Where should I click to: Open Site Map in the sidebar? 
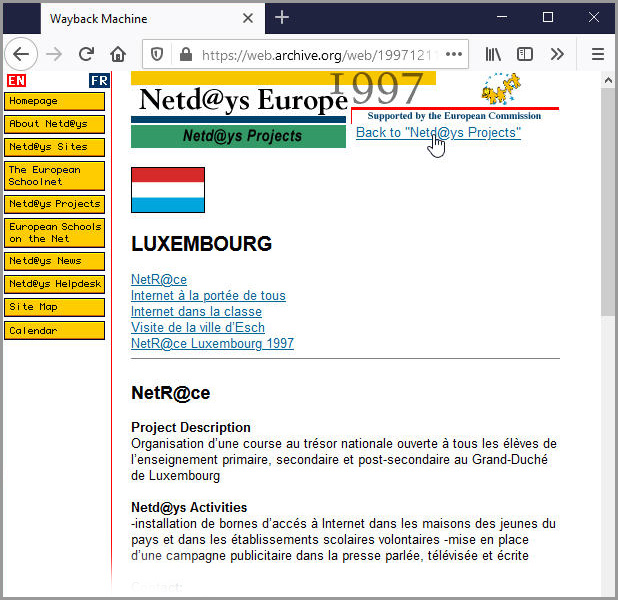tap(54, 307)
